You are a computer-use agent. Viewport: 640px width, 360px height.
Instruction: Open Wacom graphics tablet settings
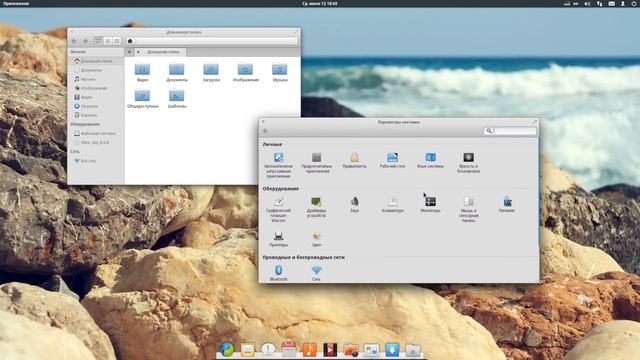click(x=278, y=209)
